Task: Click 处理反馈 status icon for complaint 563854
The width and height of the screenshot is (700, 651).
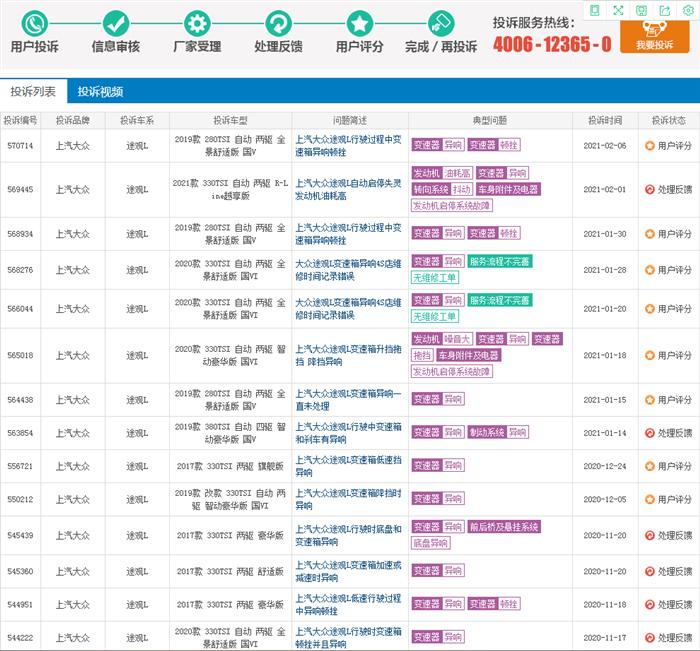Action: [650, 433]
